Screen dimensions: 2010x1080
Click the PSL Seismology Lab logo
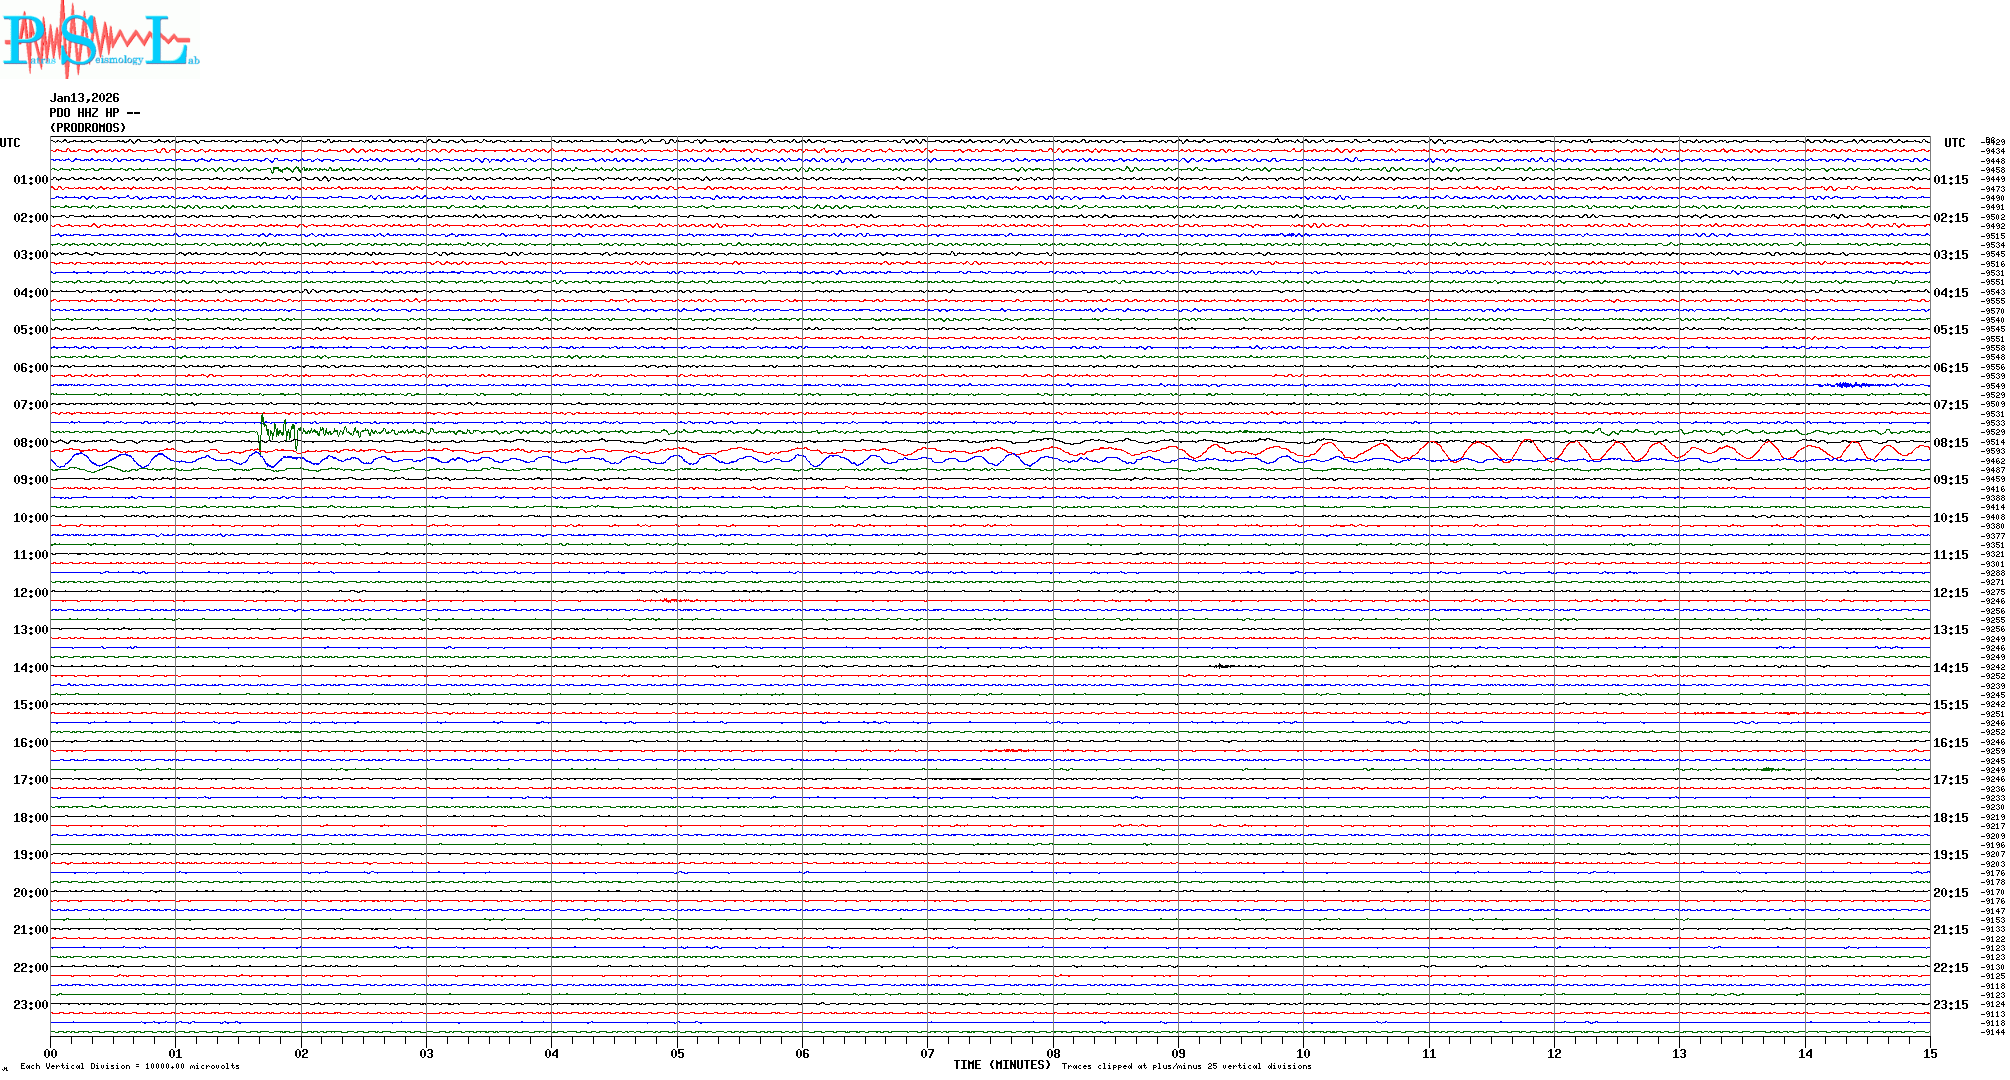(100, 40)
